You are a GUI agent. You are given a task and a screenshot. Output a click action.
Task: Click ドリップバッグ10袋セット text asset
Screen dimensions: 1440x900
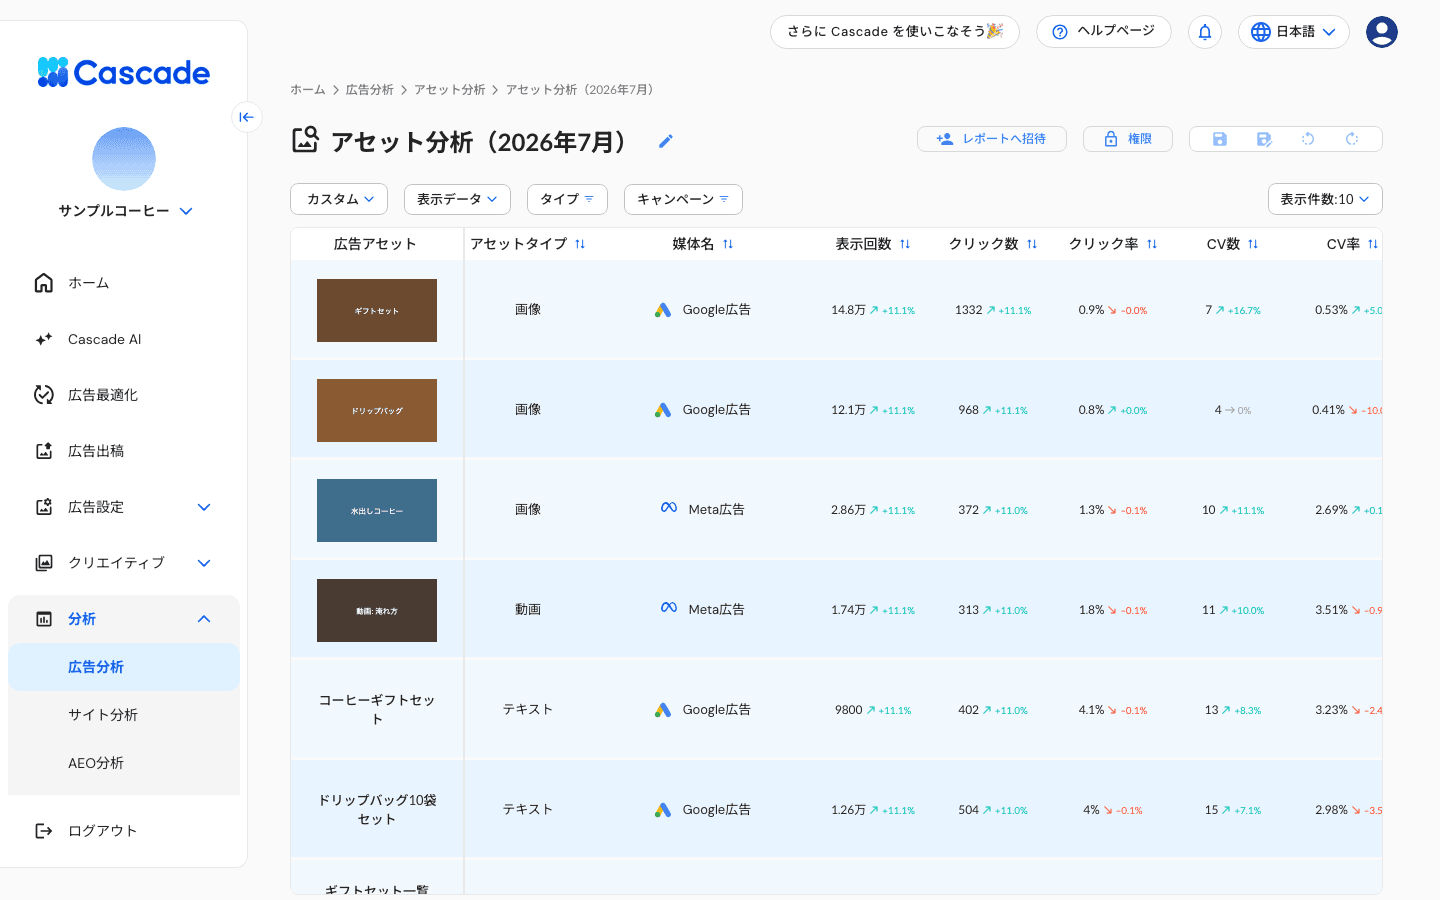[377, 809]
